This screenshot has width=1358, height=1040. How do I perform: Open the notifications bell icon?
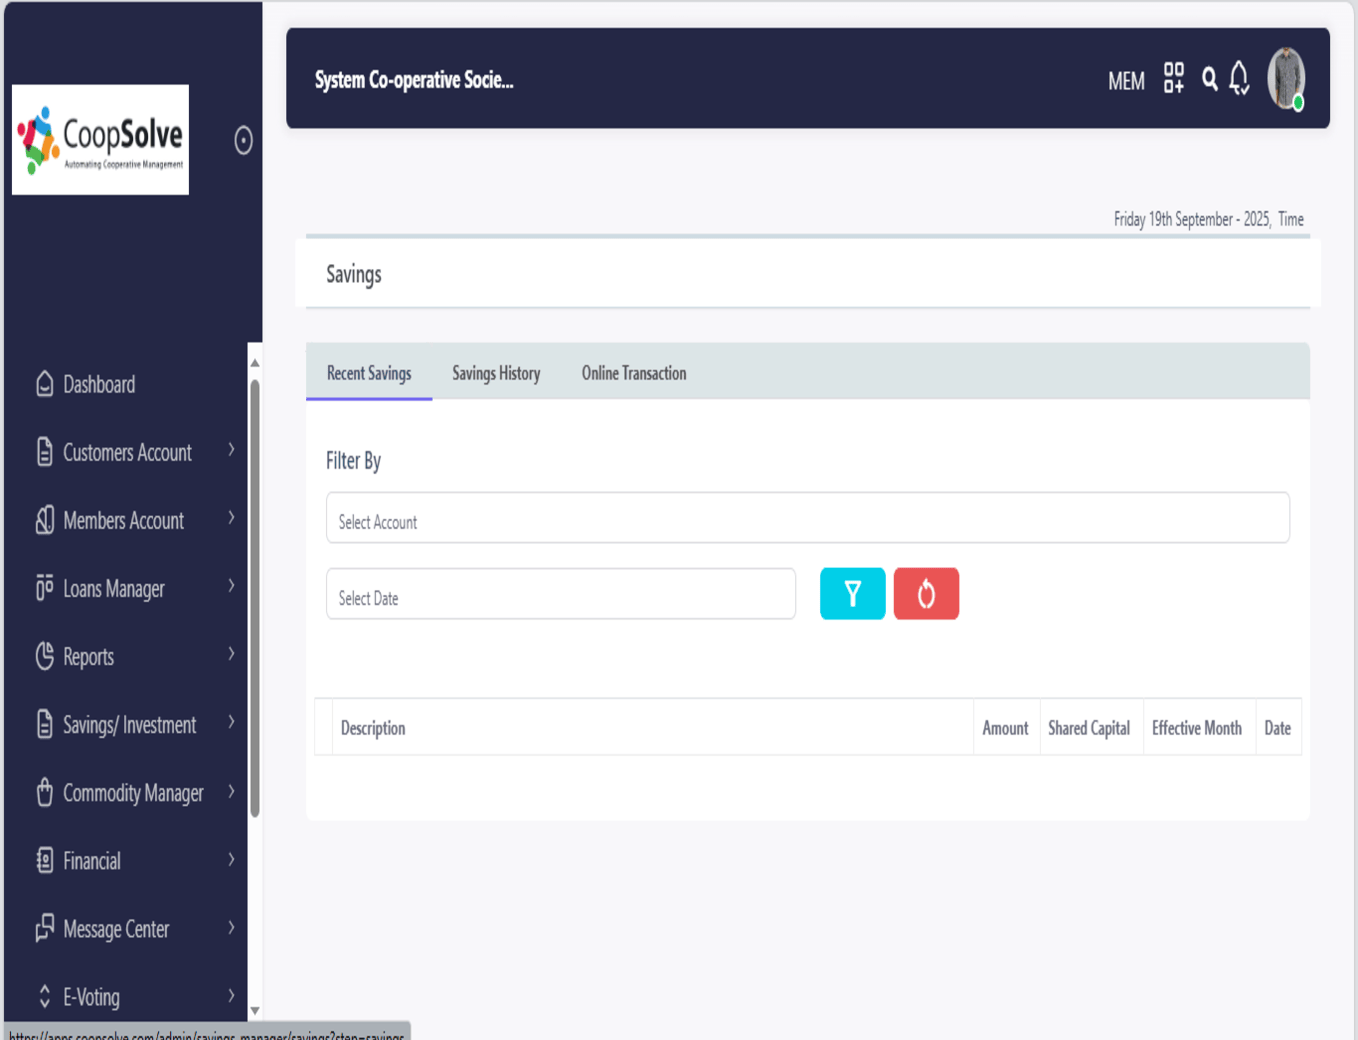(1239, 79)
